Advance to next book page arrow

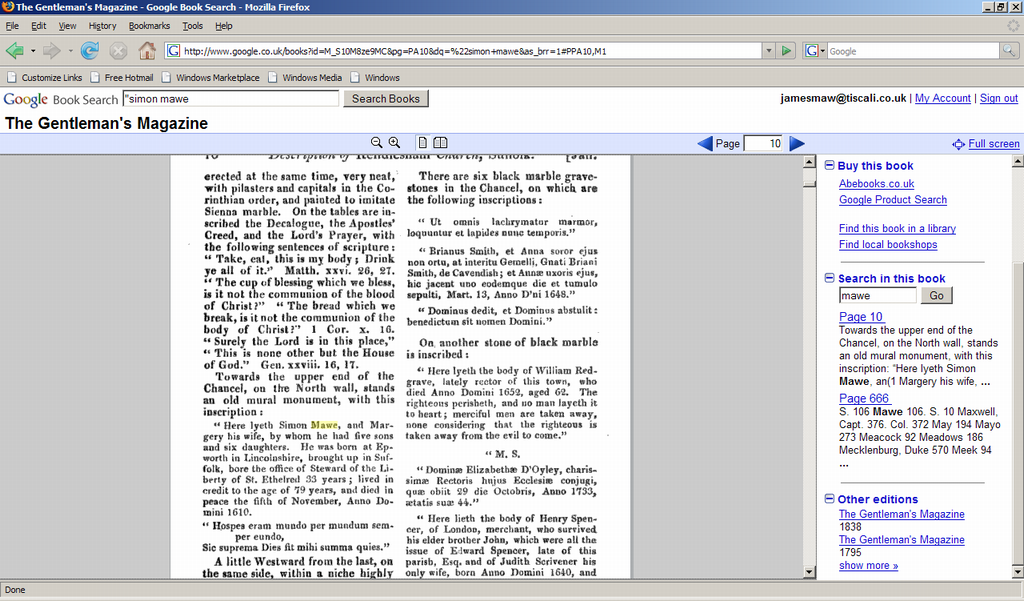pyautogui.click(x=797, y=144)
